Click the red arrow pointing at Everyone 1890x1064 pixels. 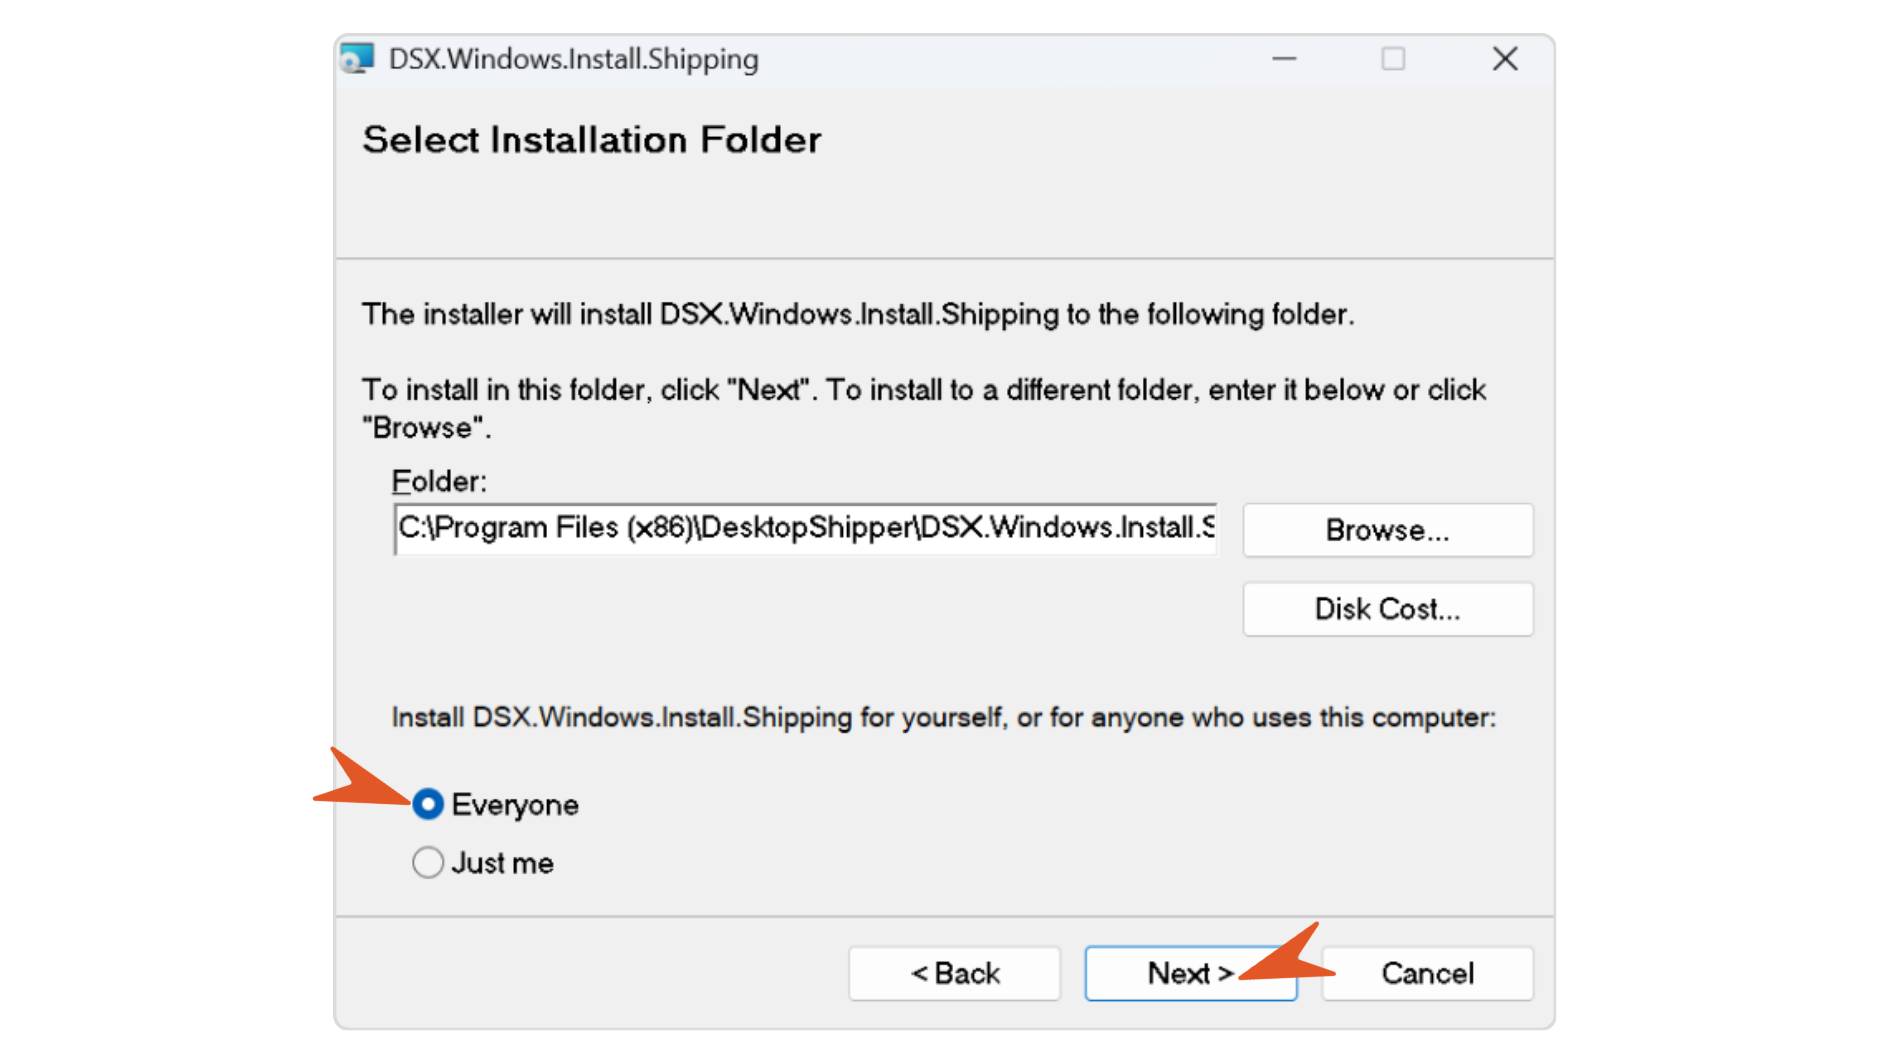pyautogui.click(x=362, y=777)
